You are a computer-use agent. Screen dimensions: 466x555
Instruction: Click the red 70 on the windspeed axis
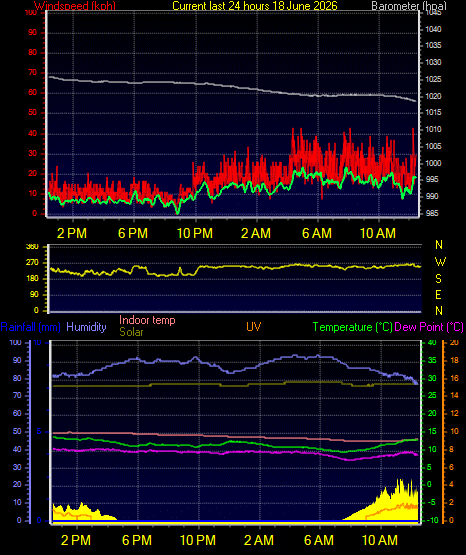pyautogui.click(x=33, y=73)
